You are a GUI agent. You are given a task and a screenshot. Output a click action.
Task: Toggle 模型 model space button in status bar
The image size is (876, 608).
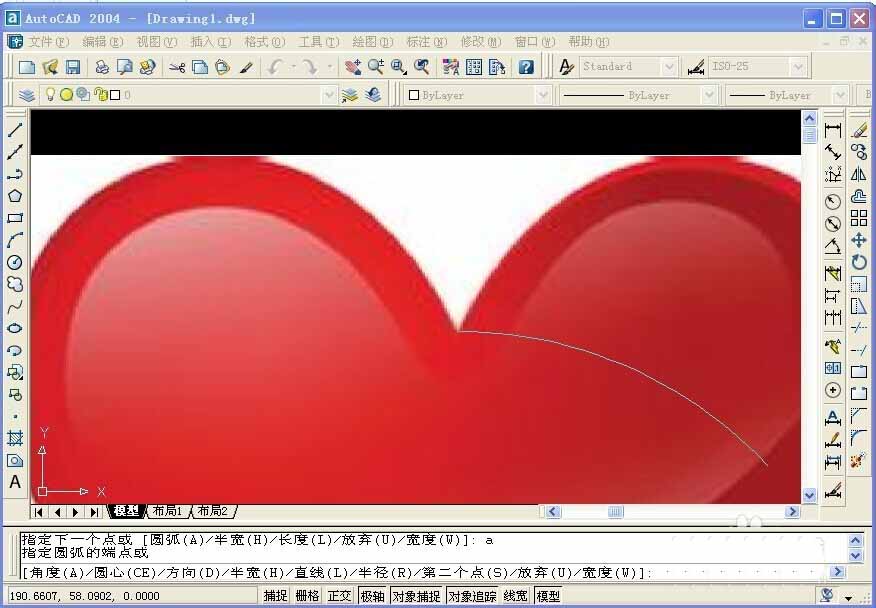coord(548,596)
